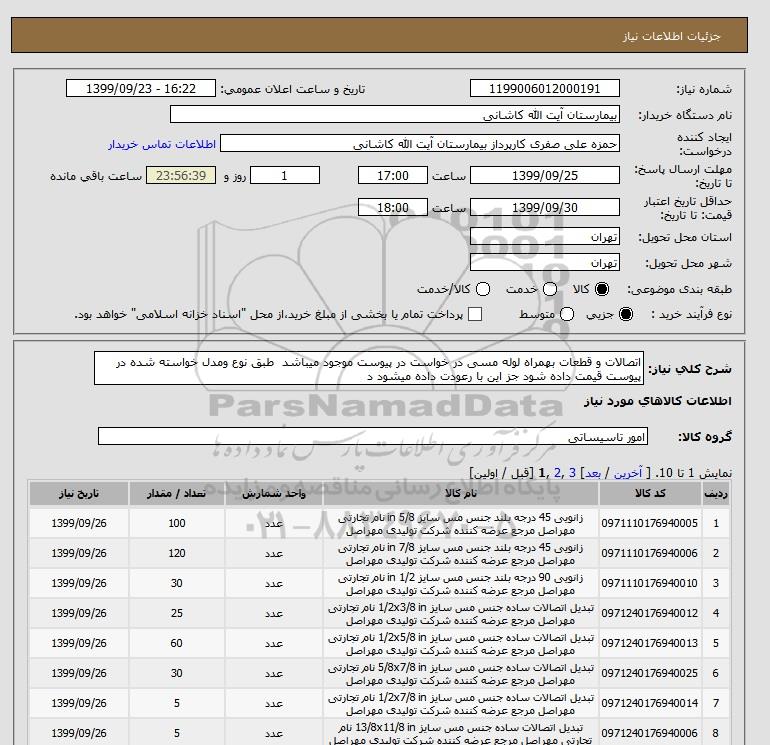Go to the بعد page link
Image resolution: width=770 pixels, height=745 pixels.
coord(593,473)
